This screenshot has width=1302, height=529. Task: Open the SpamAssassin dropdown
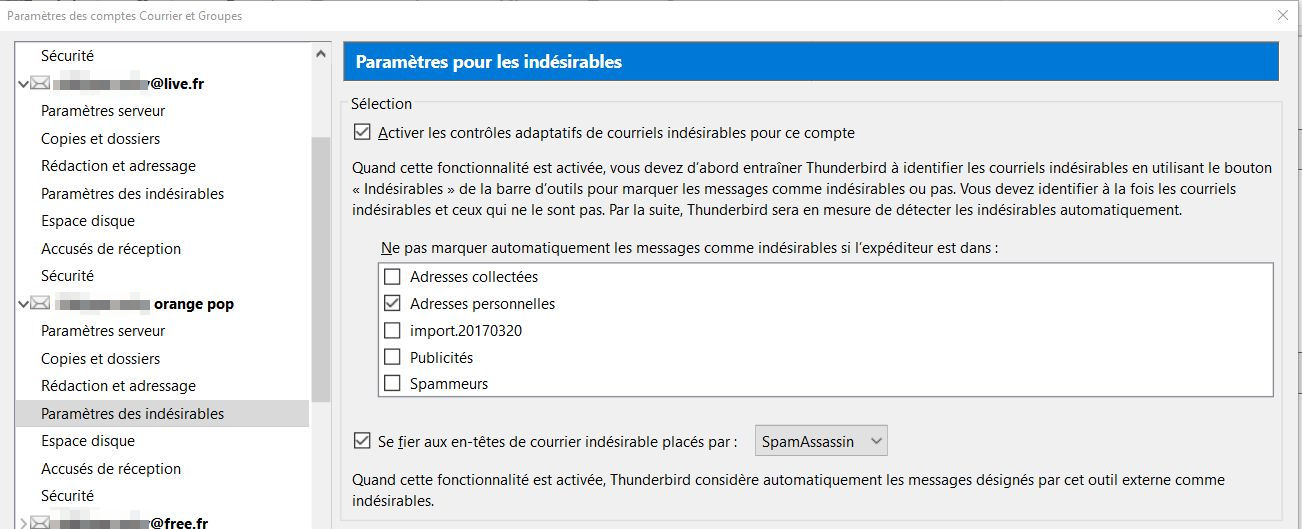[x=820, y=441]
